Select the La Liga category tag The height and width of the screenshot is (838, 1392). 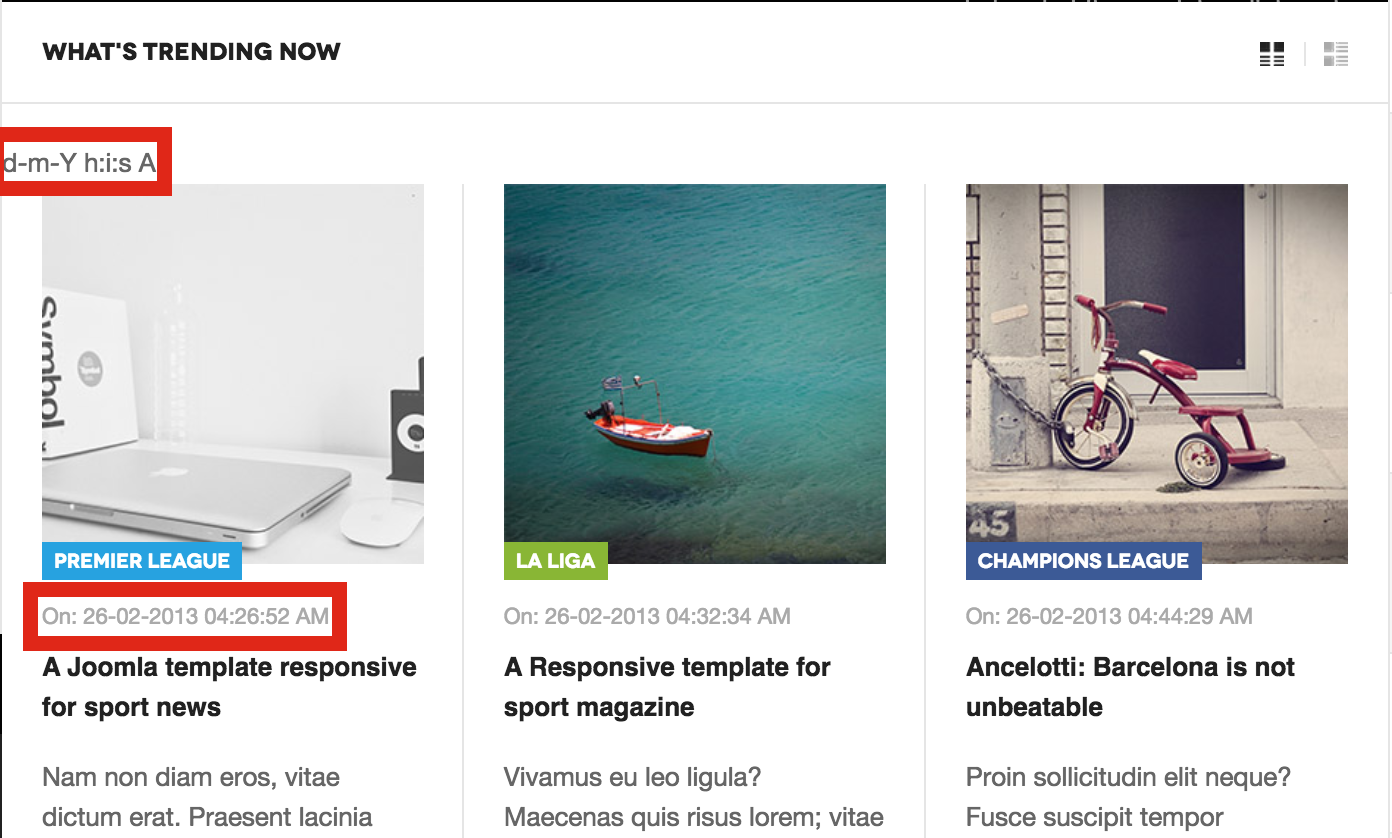[x=556, y=561]
